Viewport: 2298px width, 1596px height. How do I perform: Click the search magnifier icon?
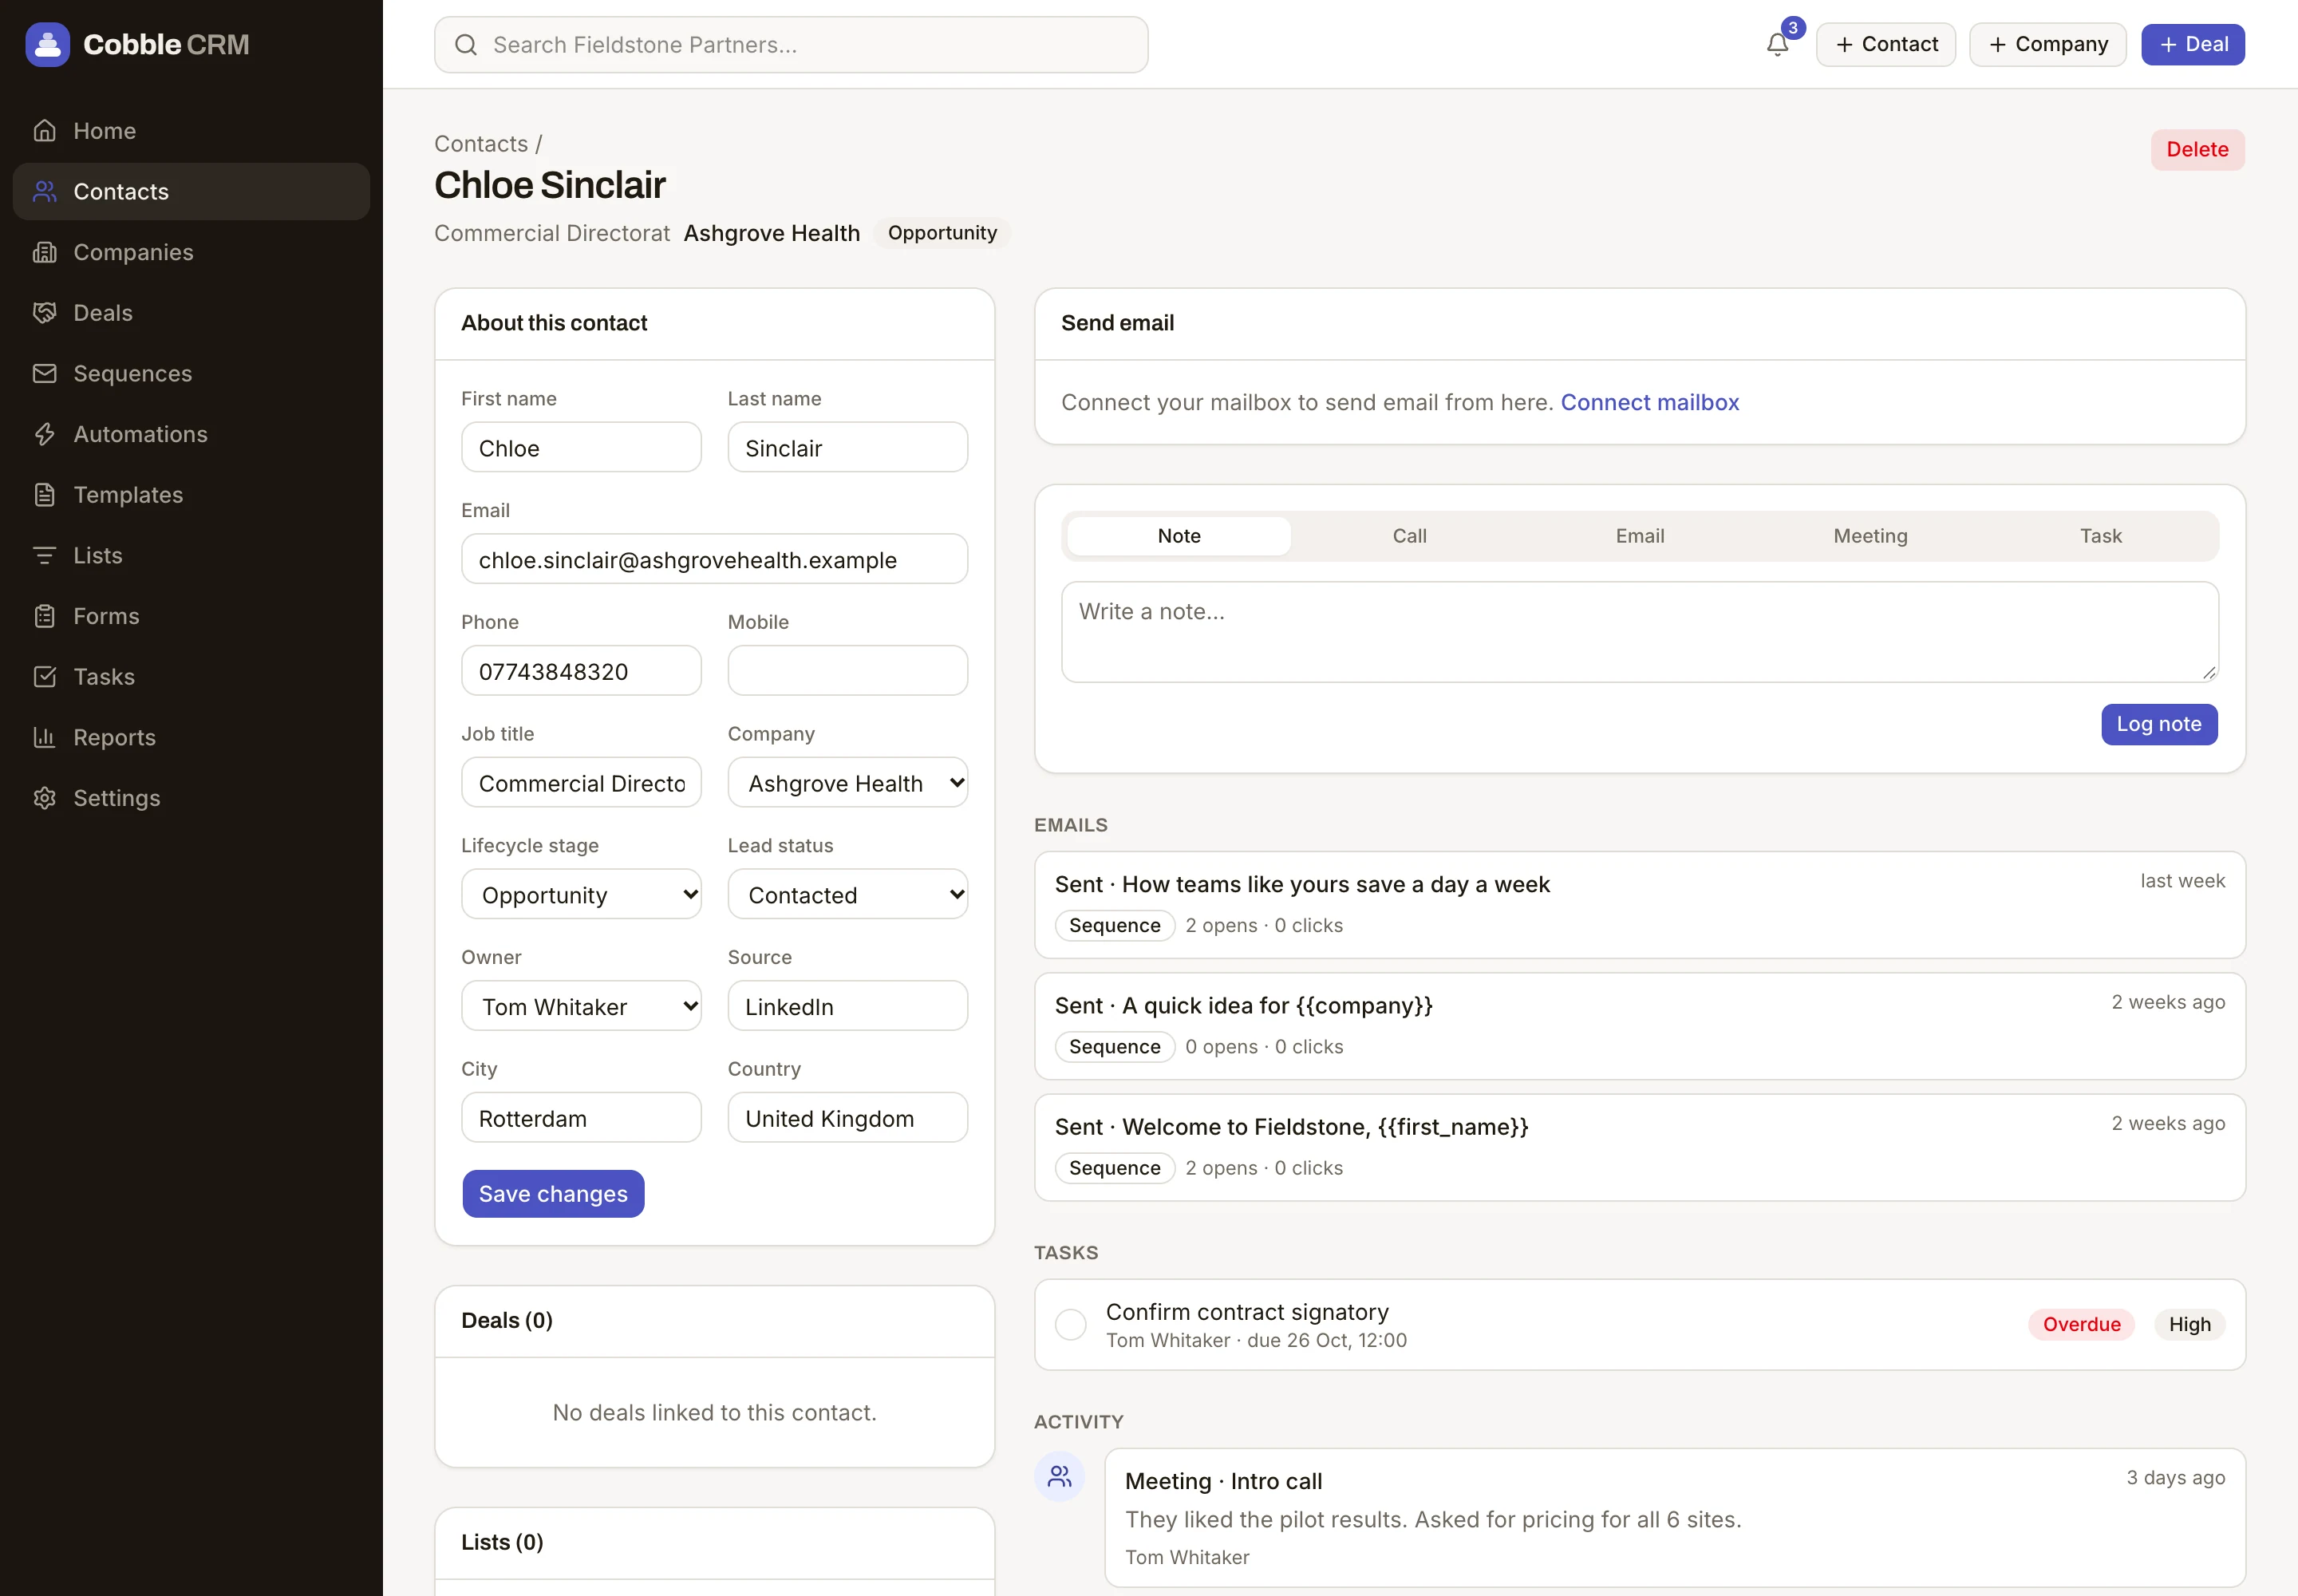point(466,45)
